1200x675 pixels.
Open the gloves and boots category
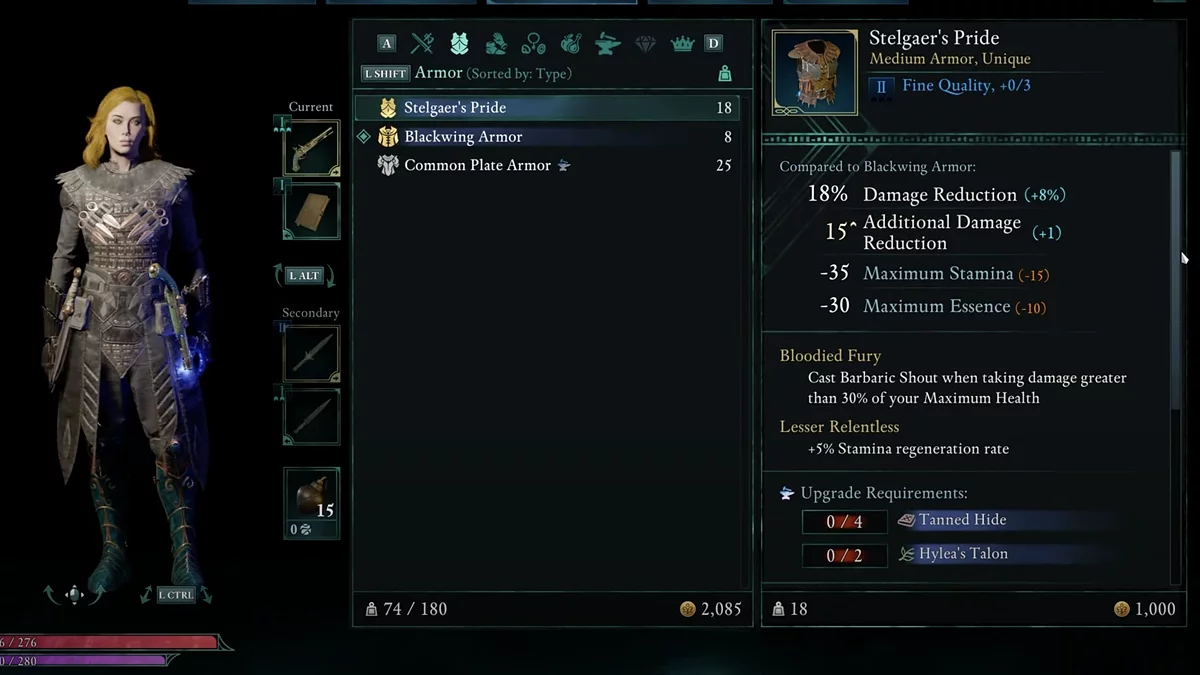pyautogui.click(x=496, y=43)
